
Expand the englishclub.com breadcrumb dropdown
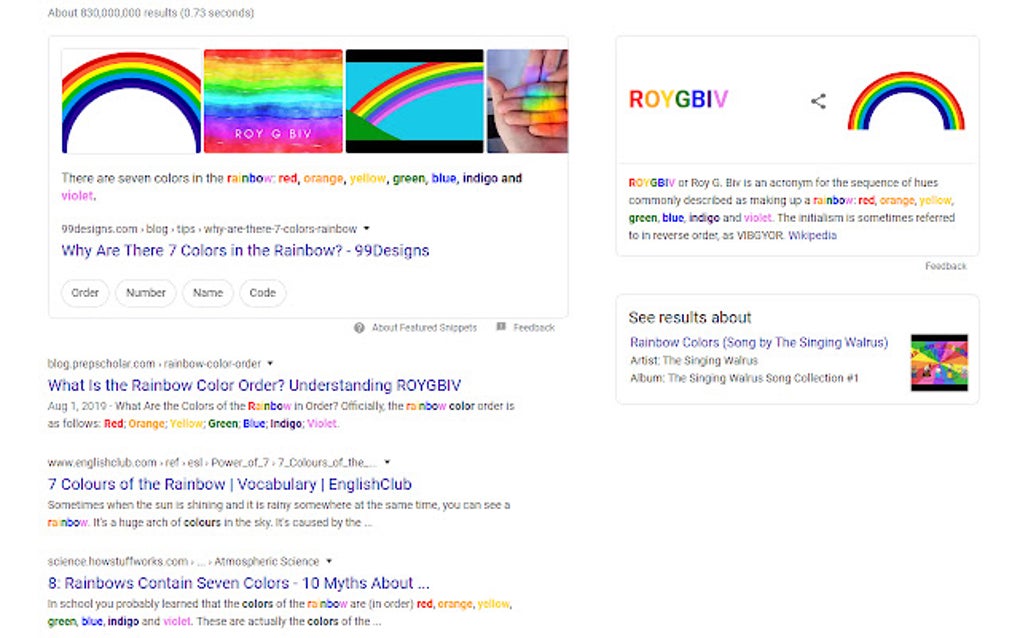(387, 462)
